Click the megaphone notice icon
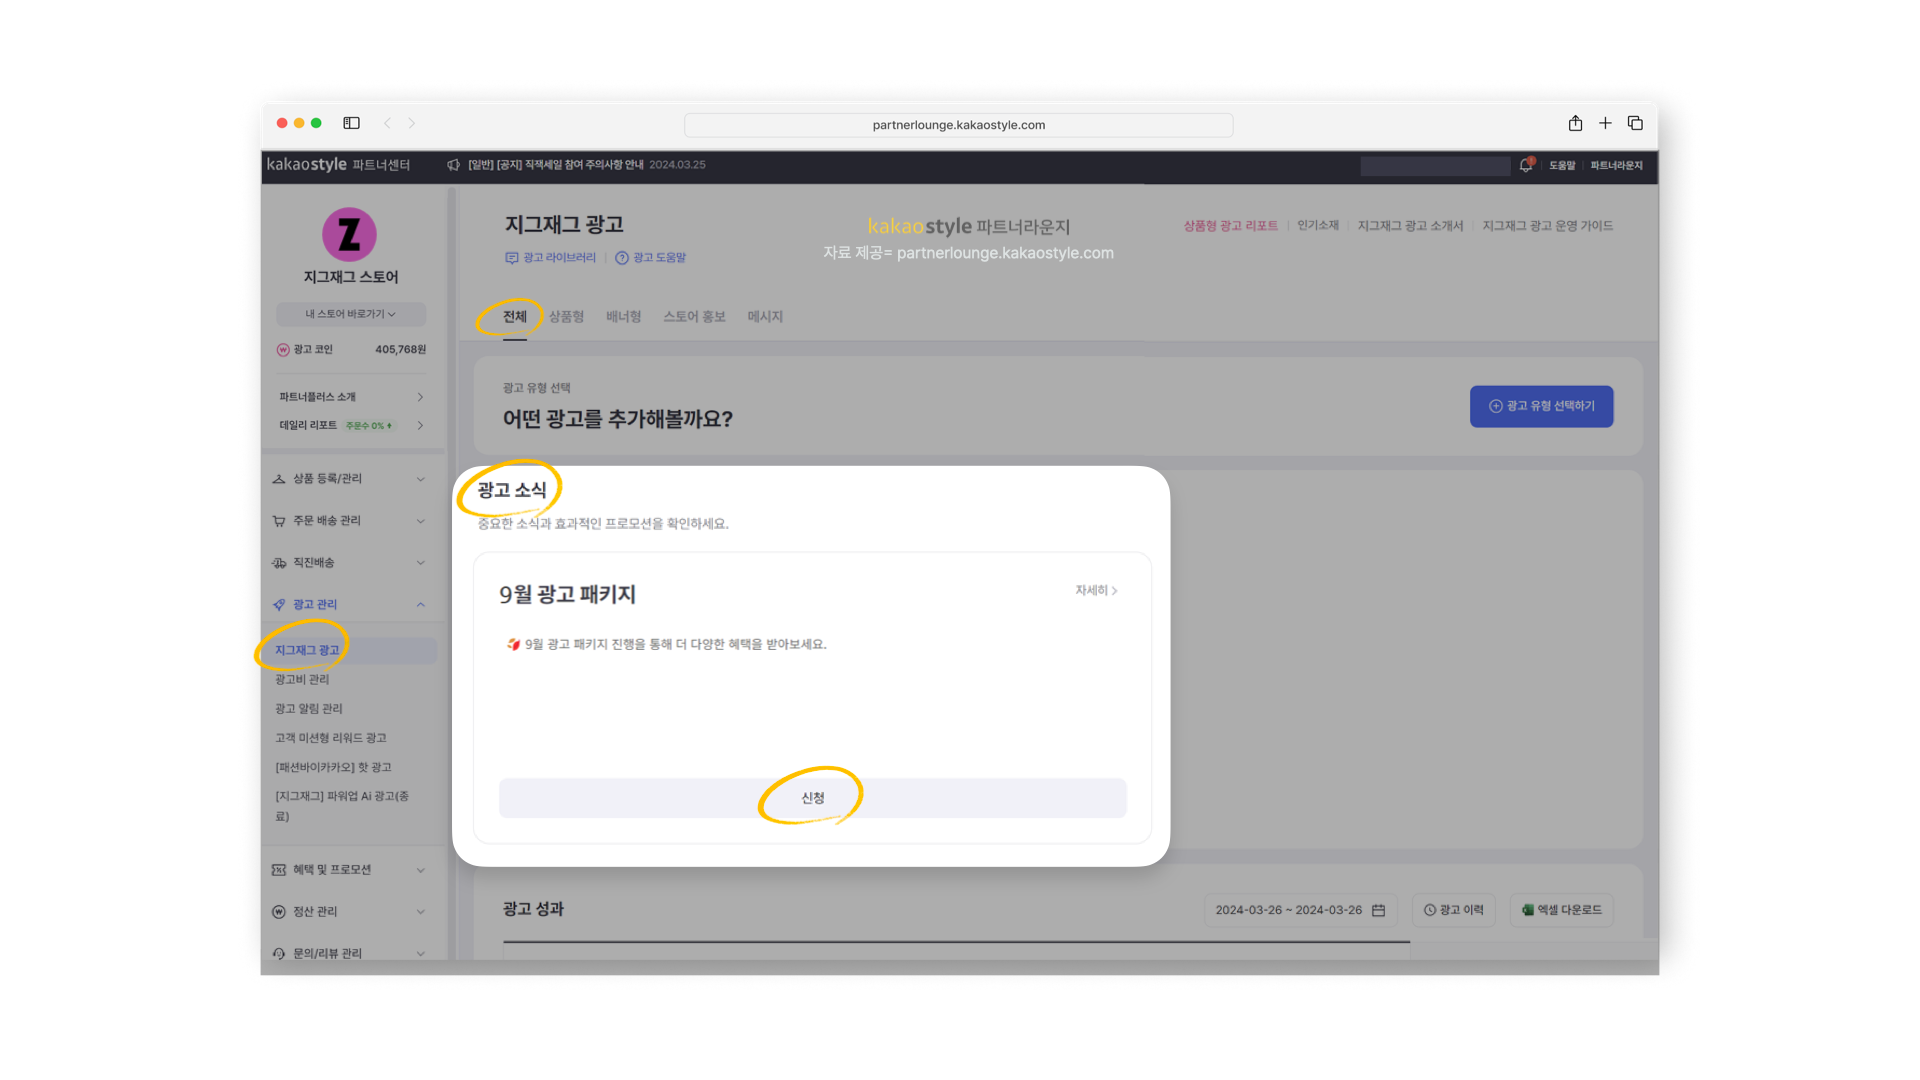The image size is (1920, 1080). point(453,165)
